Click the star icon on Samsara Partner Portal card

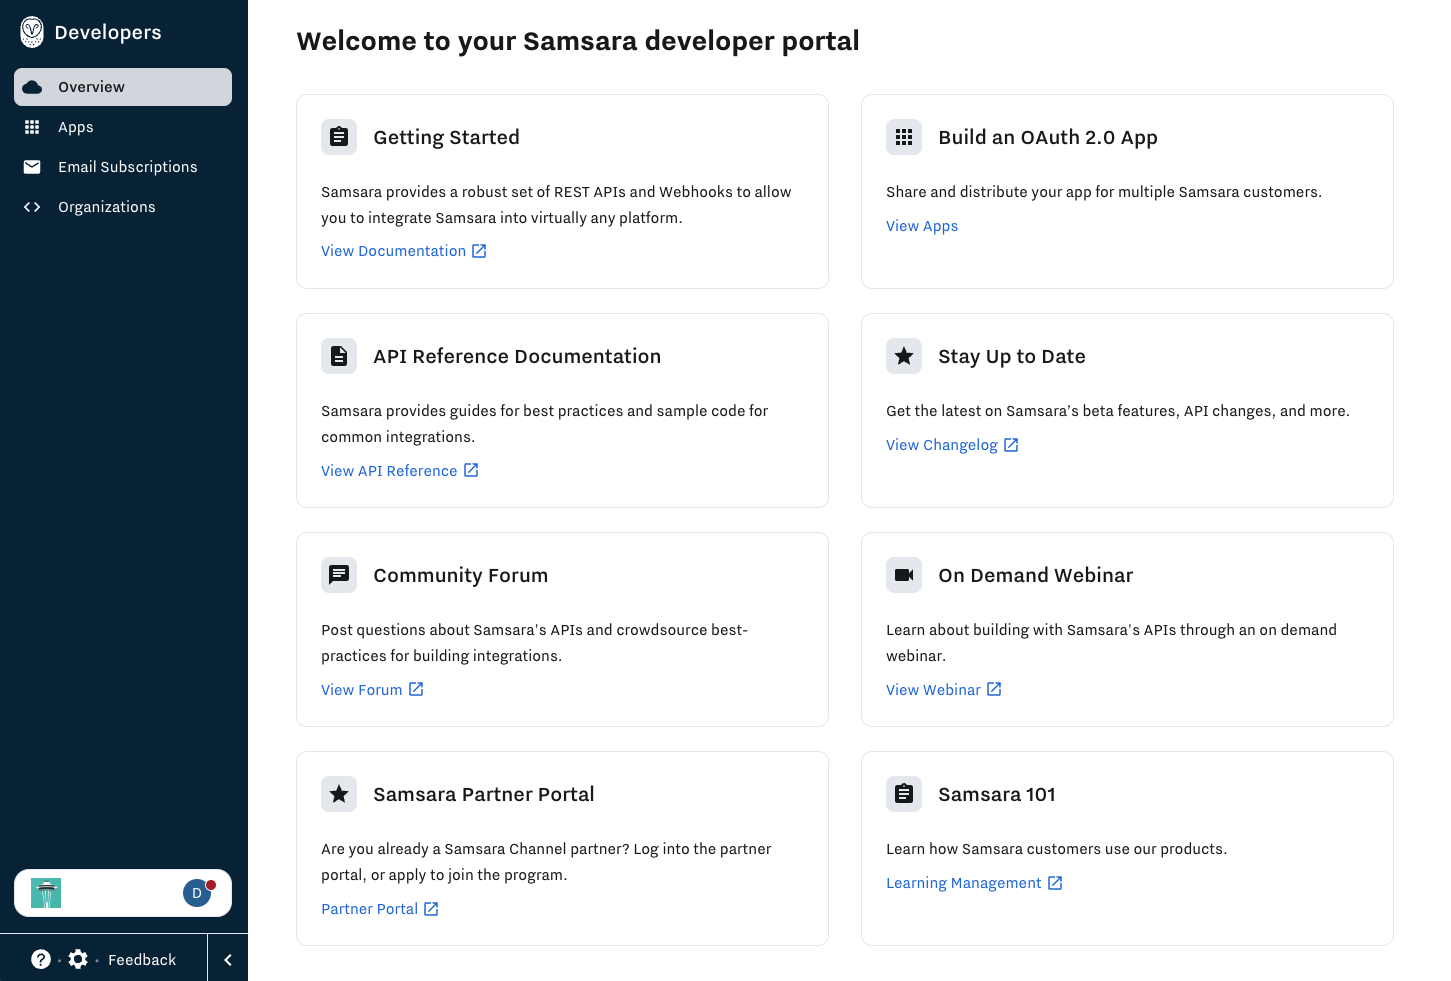point(339,794)
